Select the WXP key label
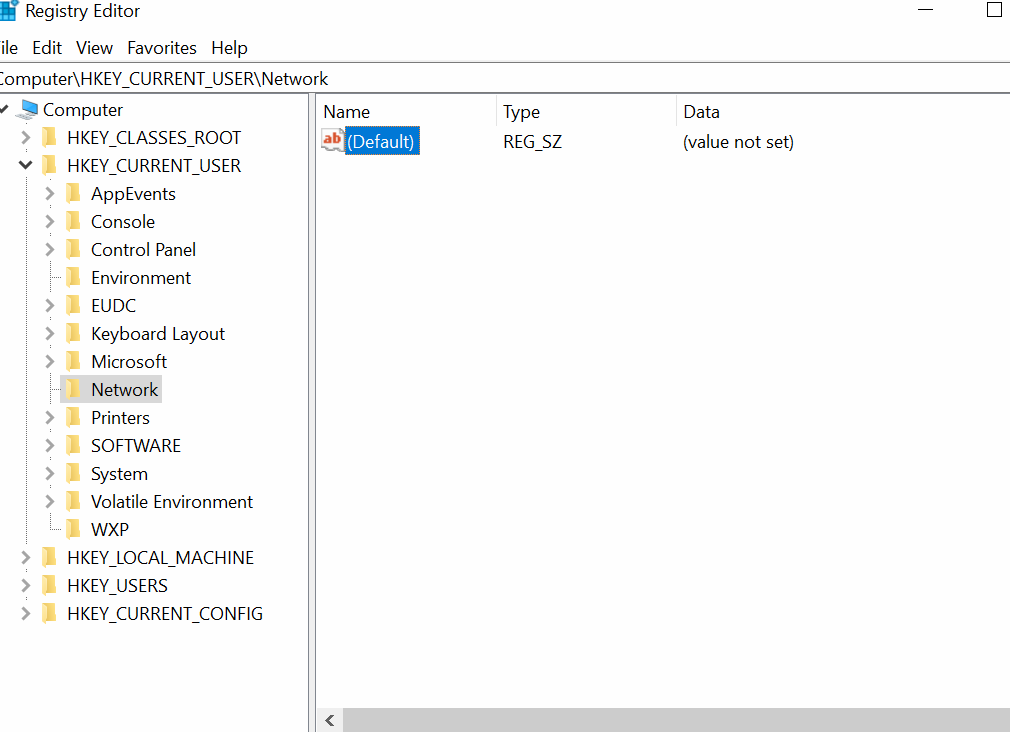This screenshot has height=732, width=1010. [x=110, y=529]
